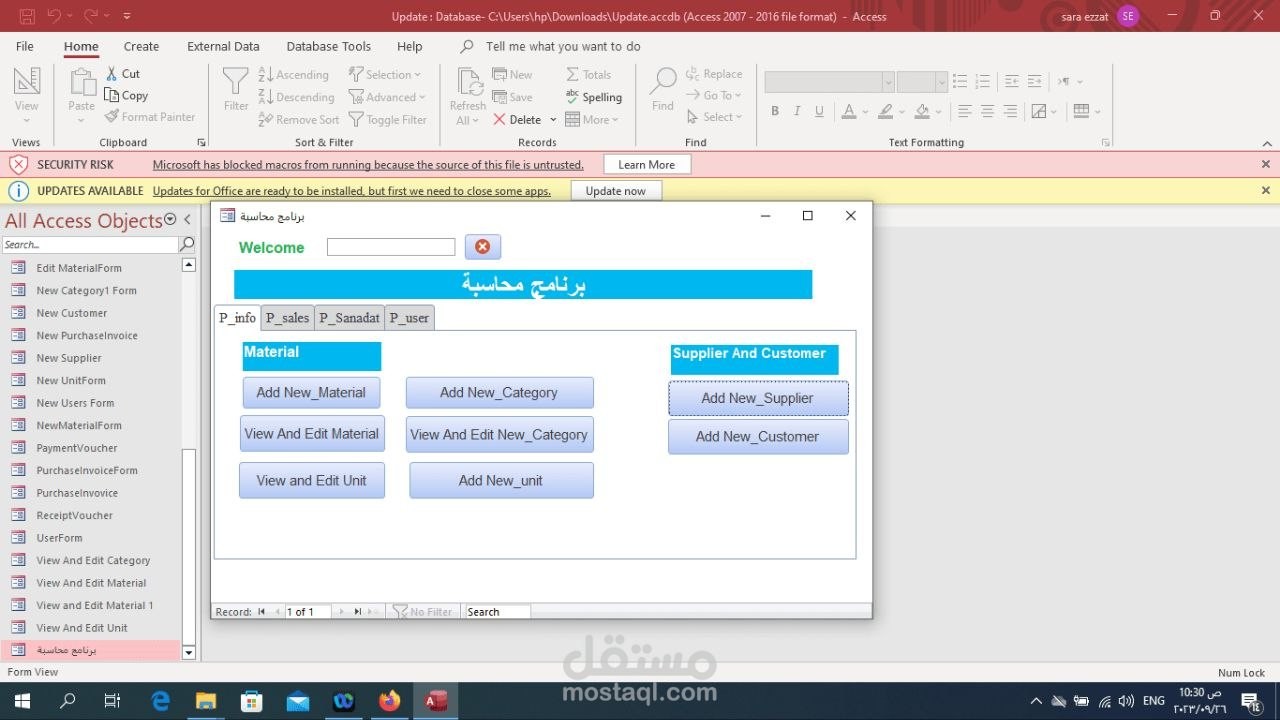Click the Add New_Material button
This screenshot has width=1280, height=720.
[x=311, y=392]
